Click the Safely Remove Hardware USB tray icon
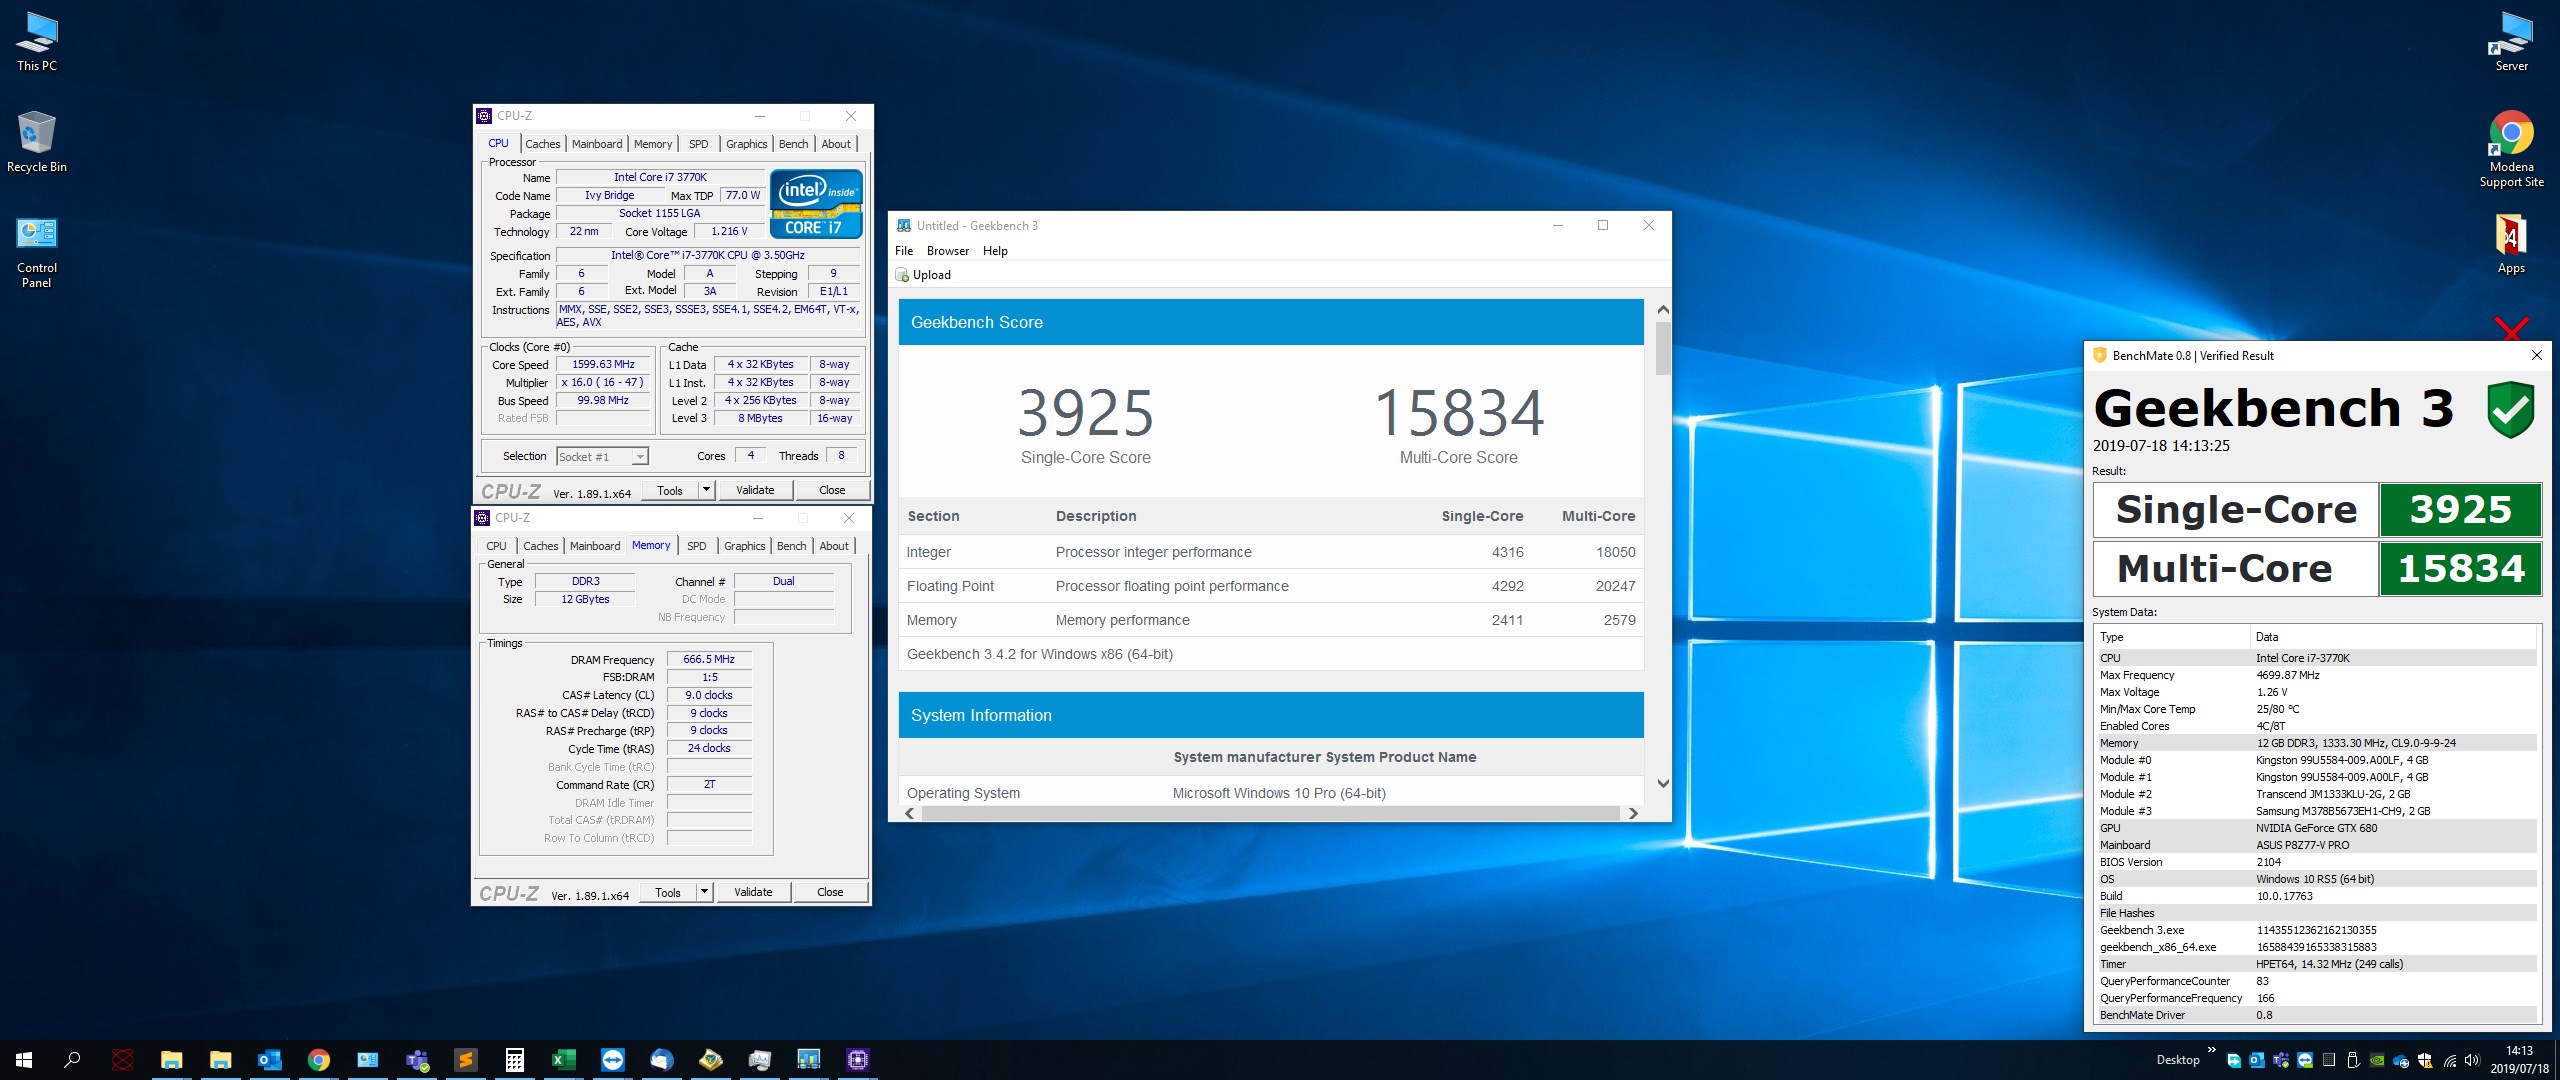Screen dimensions: 2560x1080 click(x=2353, y=1061)
